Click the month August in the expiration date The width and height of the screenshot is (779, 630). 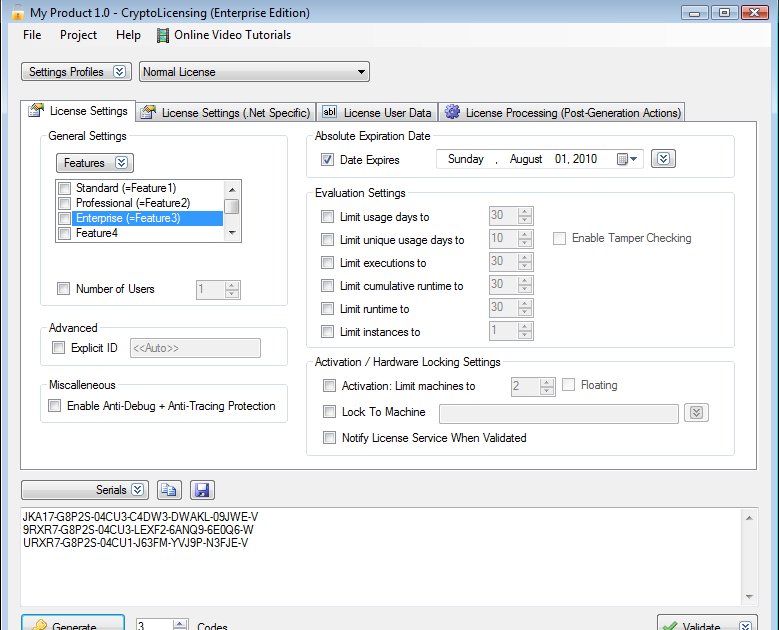point(526,159)
